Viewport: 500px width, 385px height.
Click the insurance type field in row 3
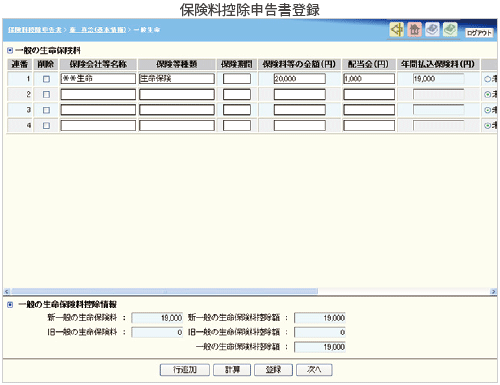(177, 110)
